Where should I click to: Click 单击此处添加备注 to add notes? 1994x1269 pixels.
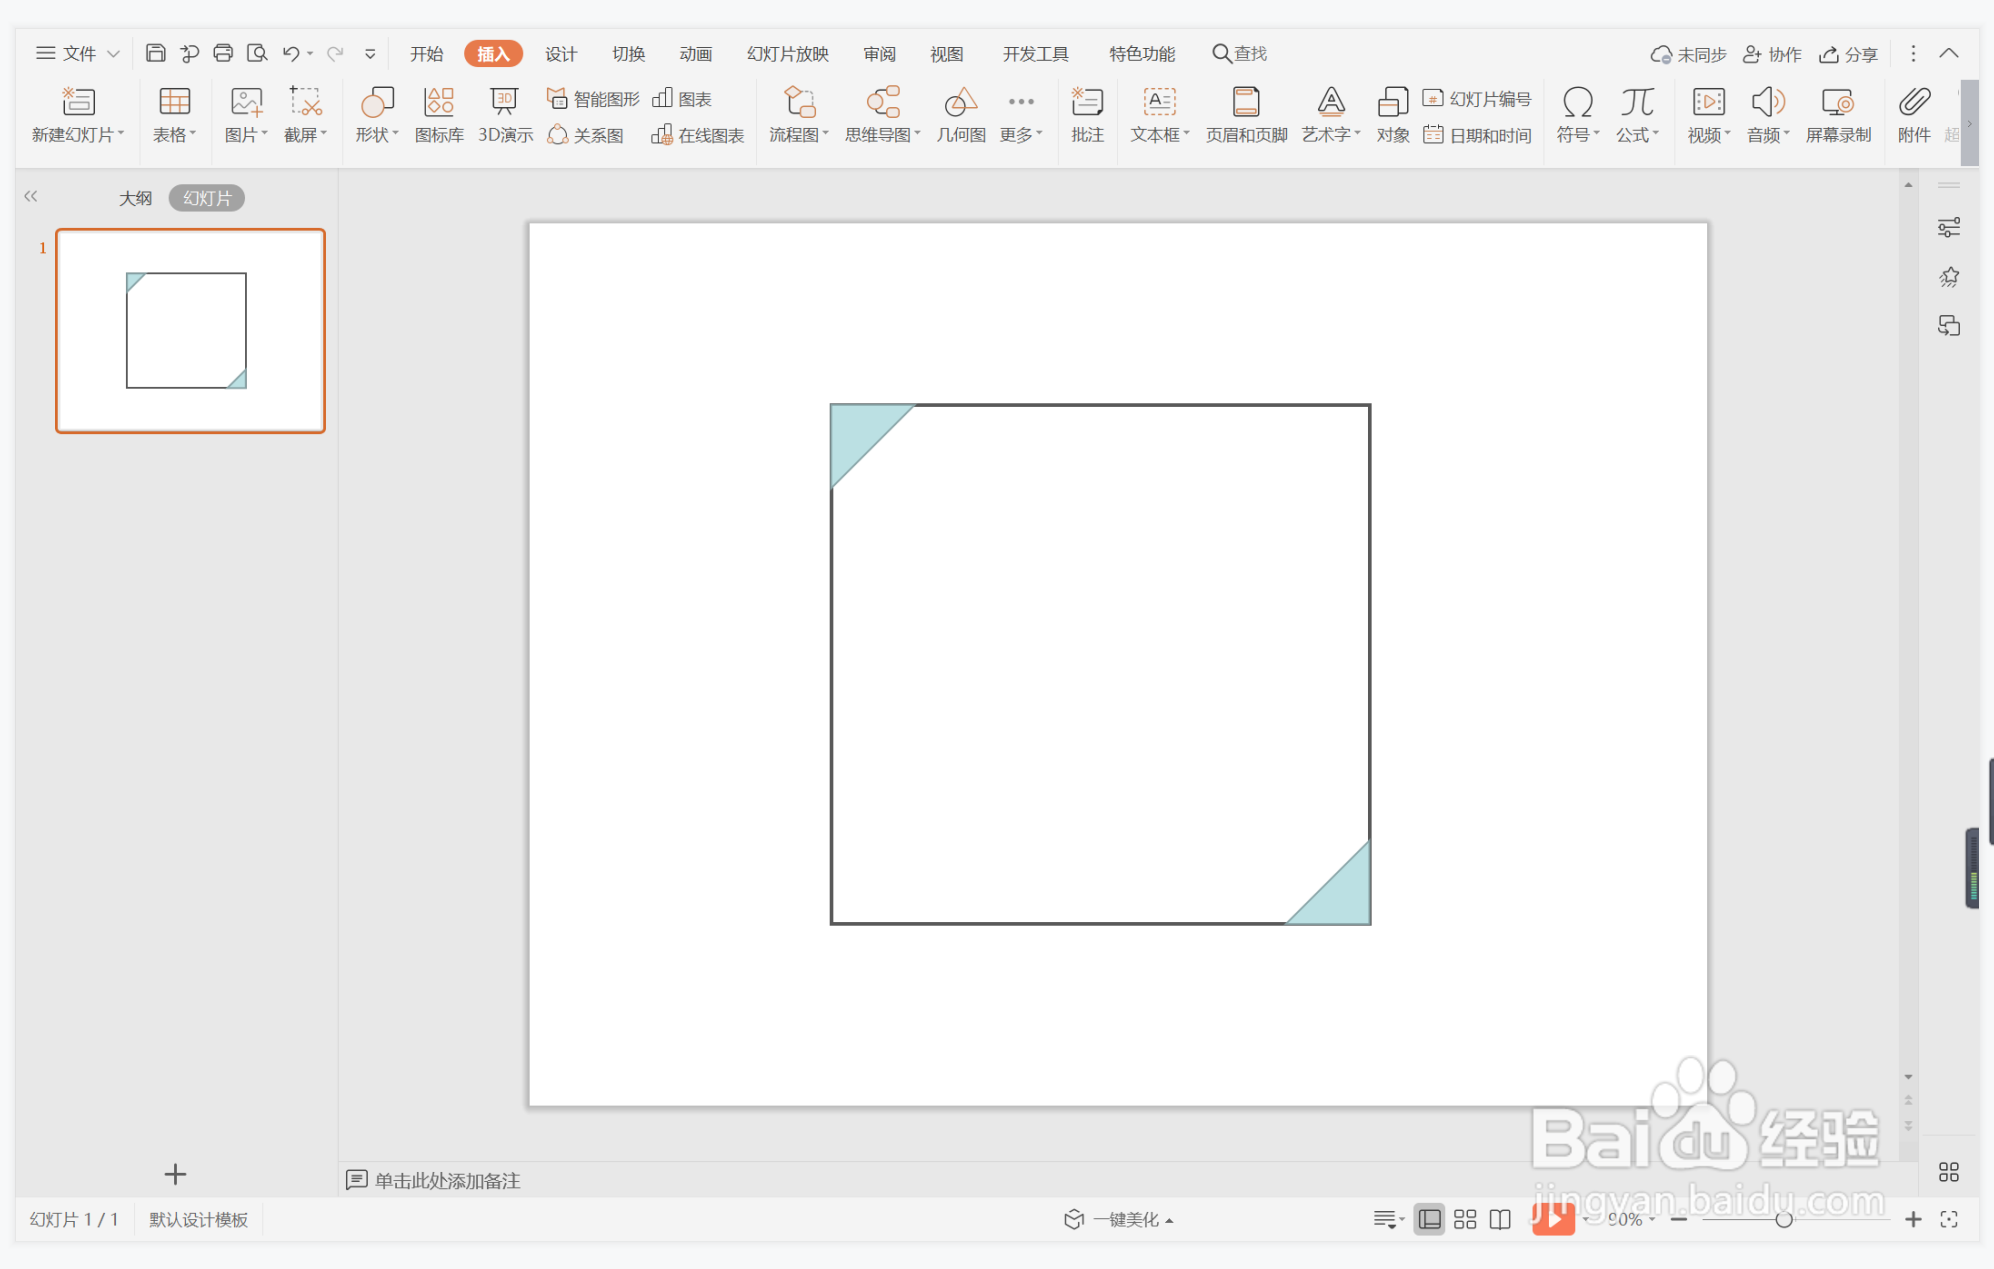(446, 1180)
